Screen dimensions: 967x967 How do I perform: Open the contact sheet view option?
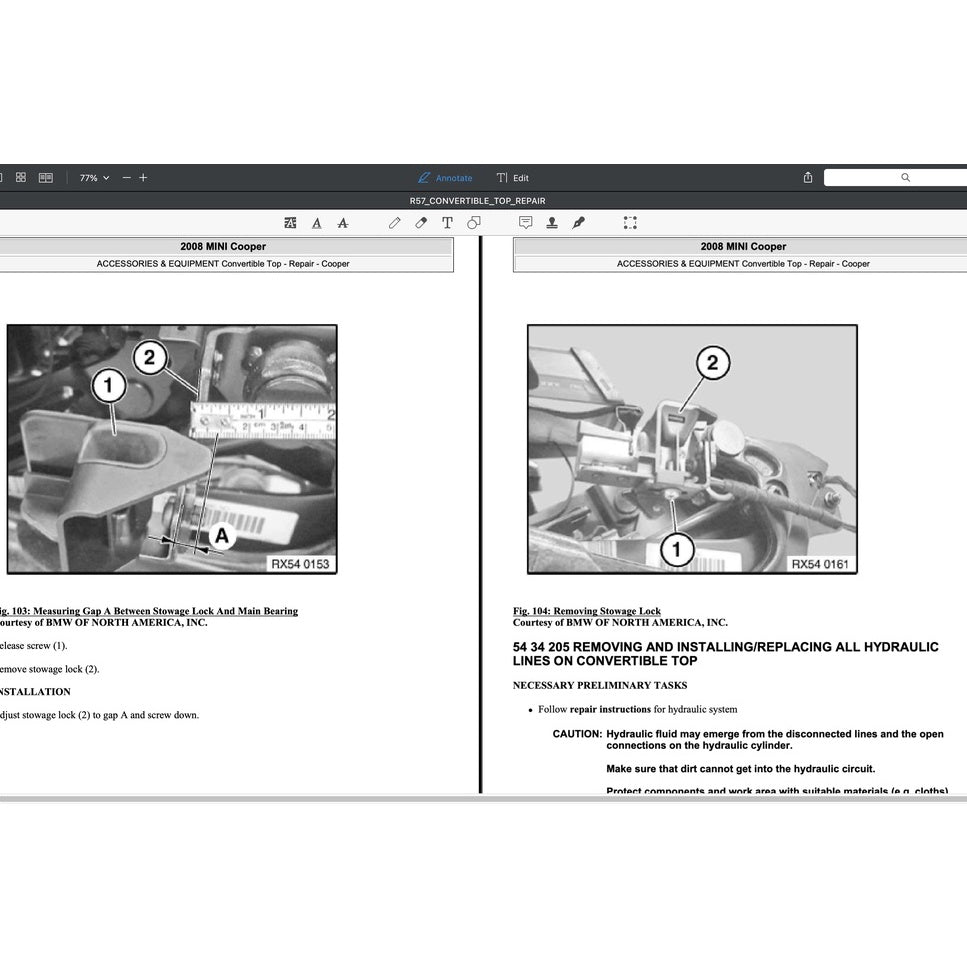point(45,177)
